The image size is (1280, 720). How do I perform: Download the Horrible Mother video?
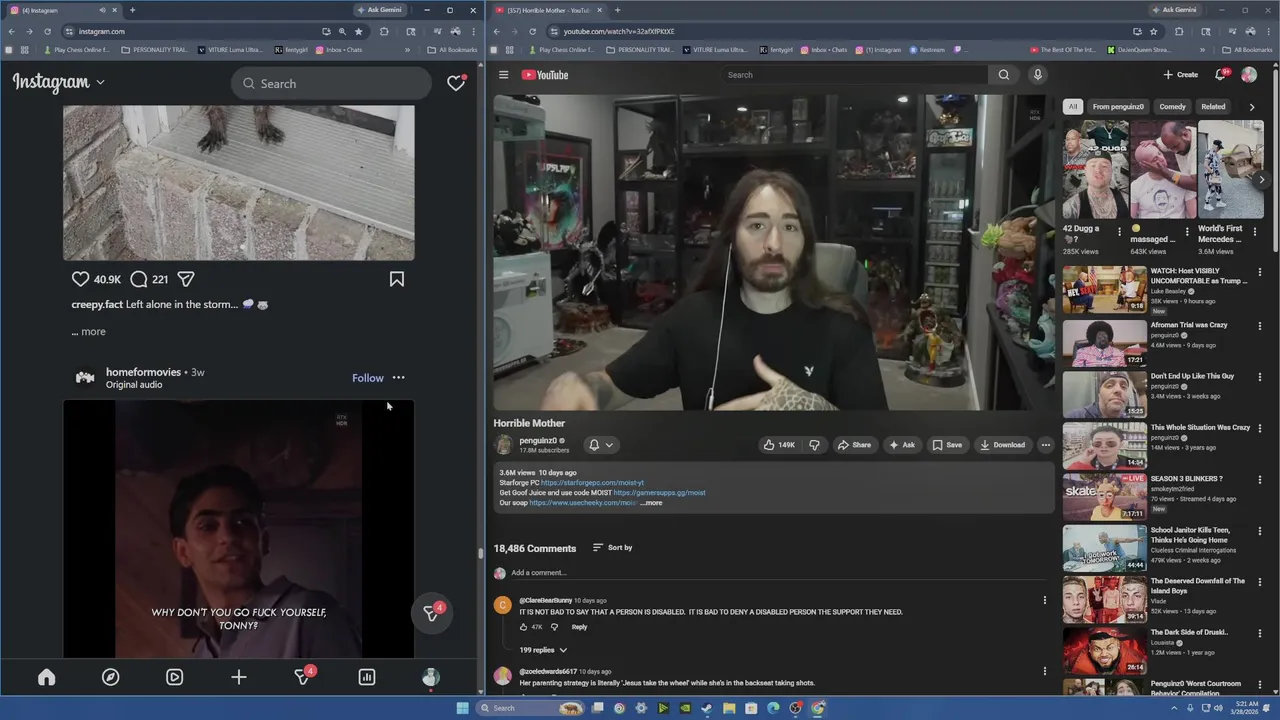coord(1002,445)
